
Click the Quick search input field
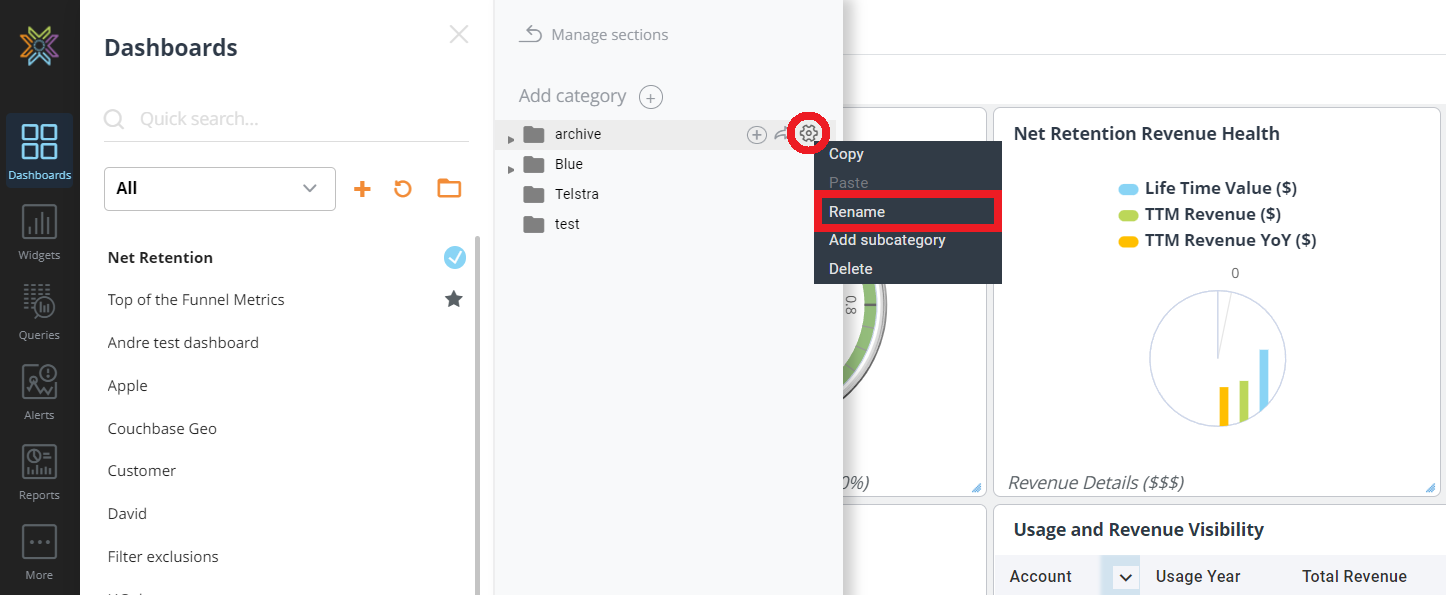pyautogui.click(x=300, y=119)
